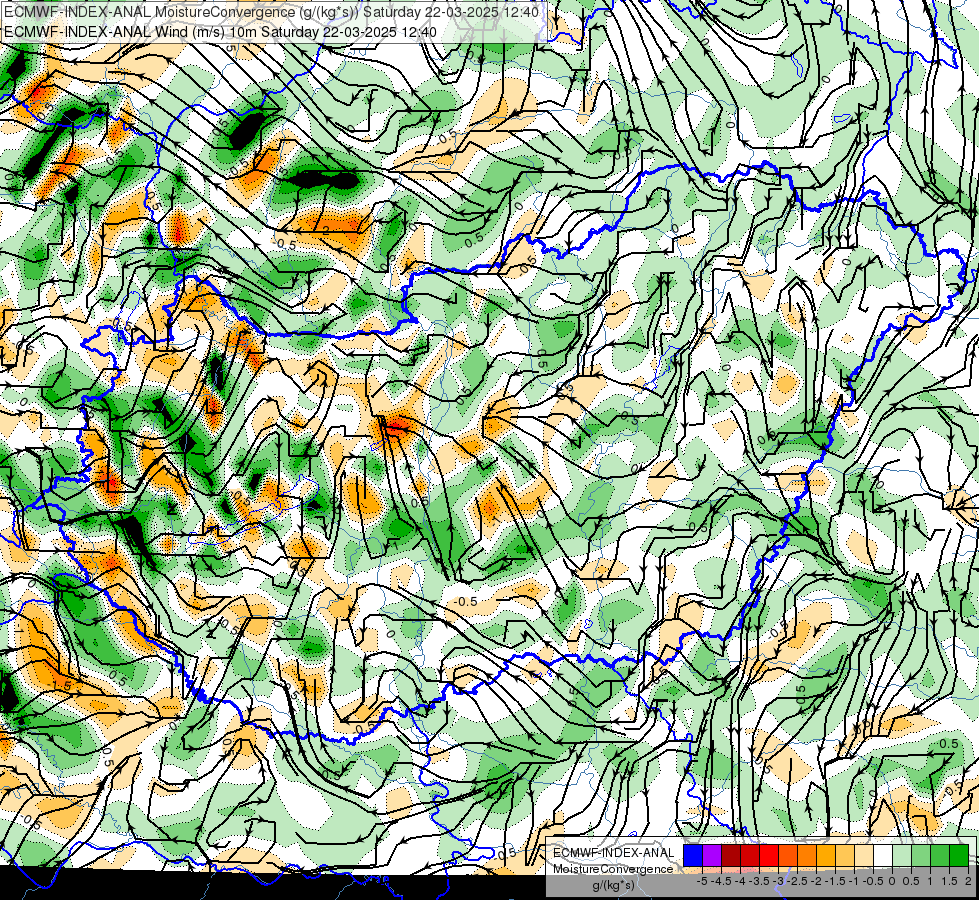979x900 pixels.
Task: Click the ECMWF-INDEX-ANAL label in the legend
Action: [614, 853]
